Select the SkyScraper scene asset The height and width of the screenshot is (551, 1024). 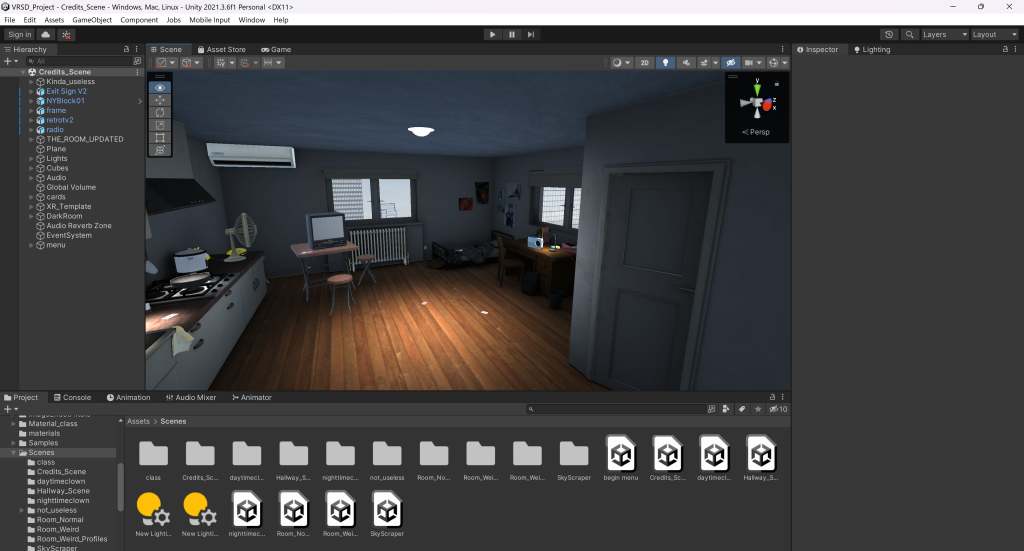pyautogui.click(x=387, y=514)
